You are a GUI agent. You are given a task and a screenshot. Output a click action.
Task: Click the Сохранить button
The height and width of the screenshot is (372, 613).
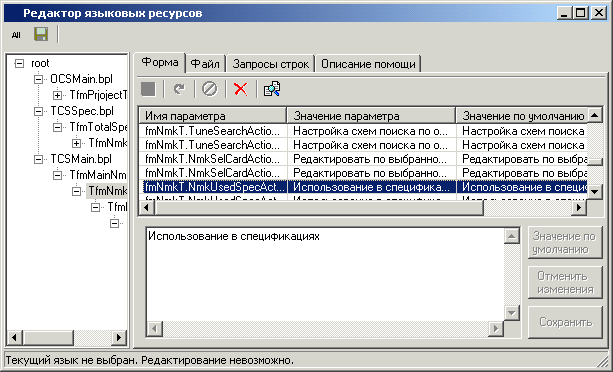tap(565, 322)
